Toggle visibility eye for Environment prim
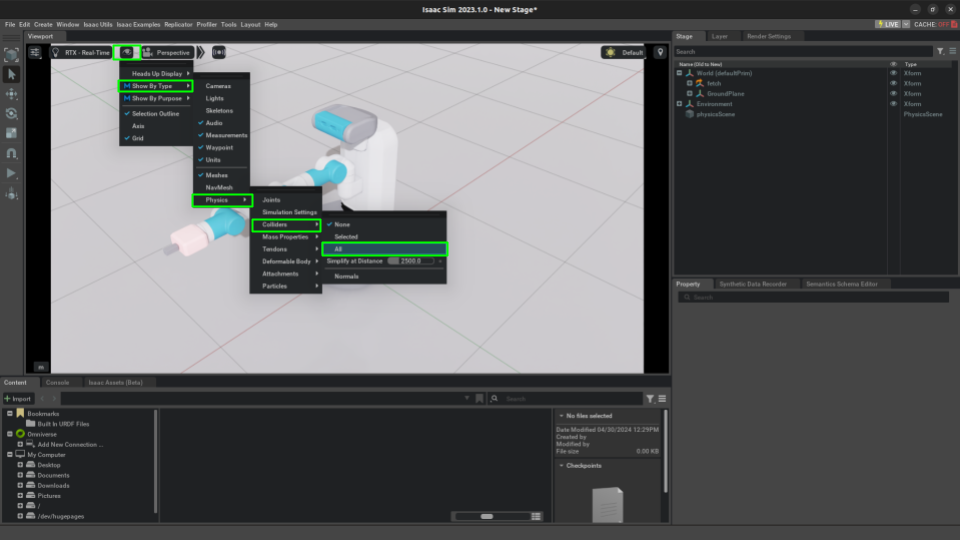Viewport: 960px width, 540px height. 893,104
